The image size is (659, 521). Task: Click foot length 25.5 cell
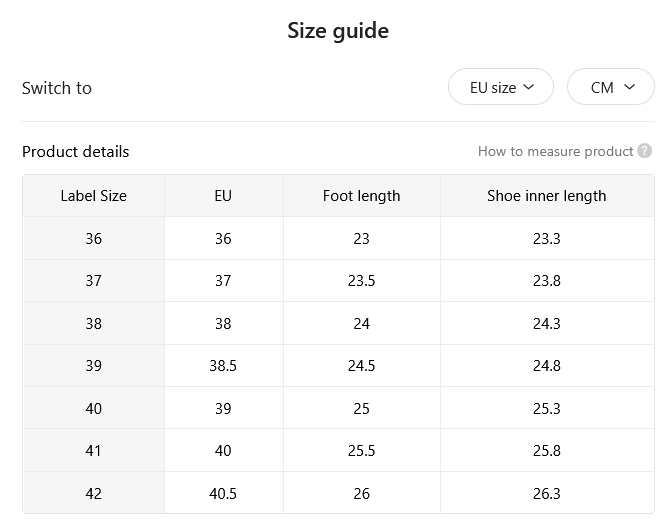[361, 450]
